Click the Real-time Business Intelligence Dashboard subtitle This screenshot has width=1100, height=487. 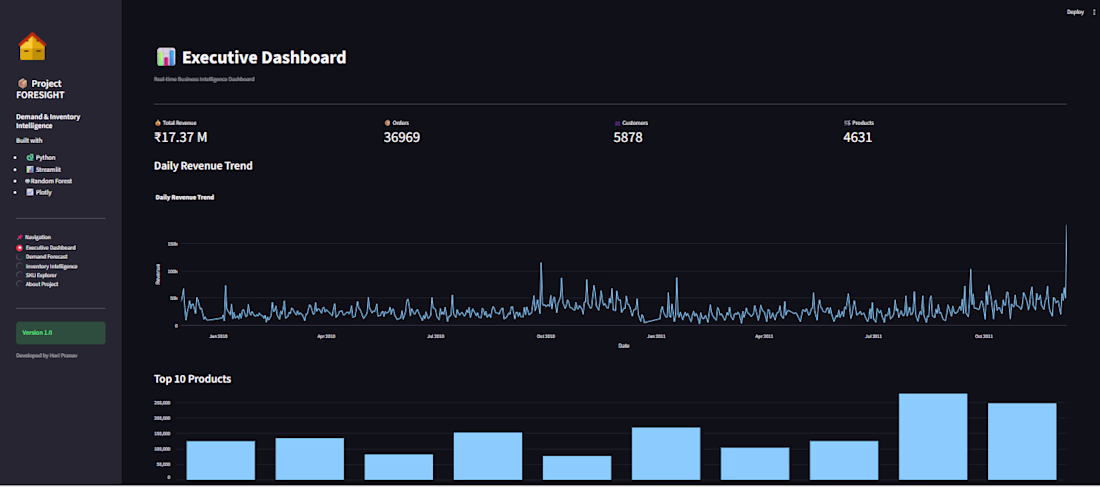click(x=204, y=79)
